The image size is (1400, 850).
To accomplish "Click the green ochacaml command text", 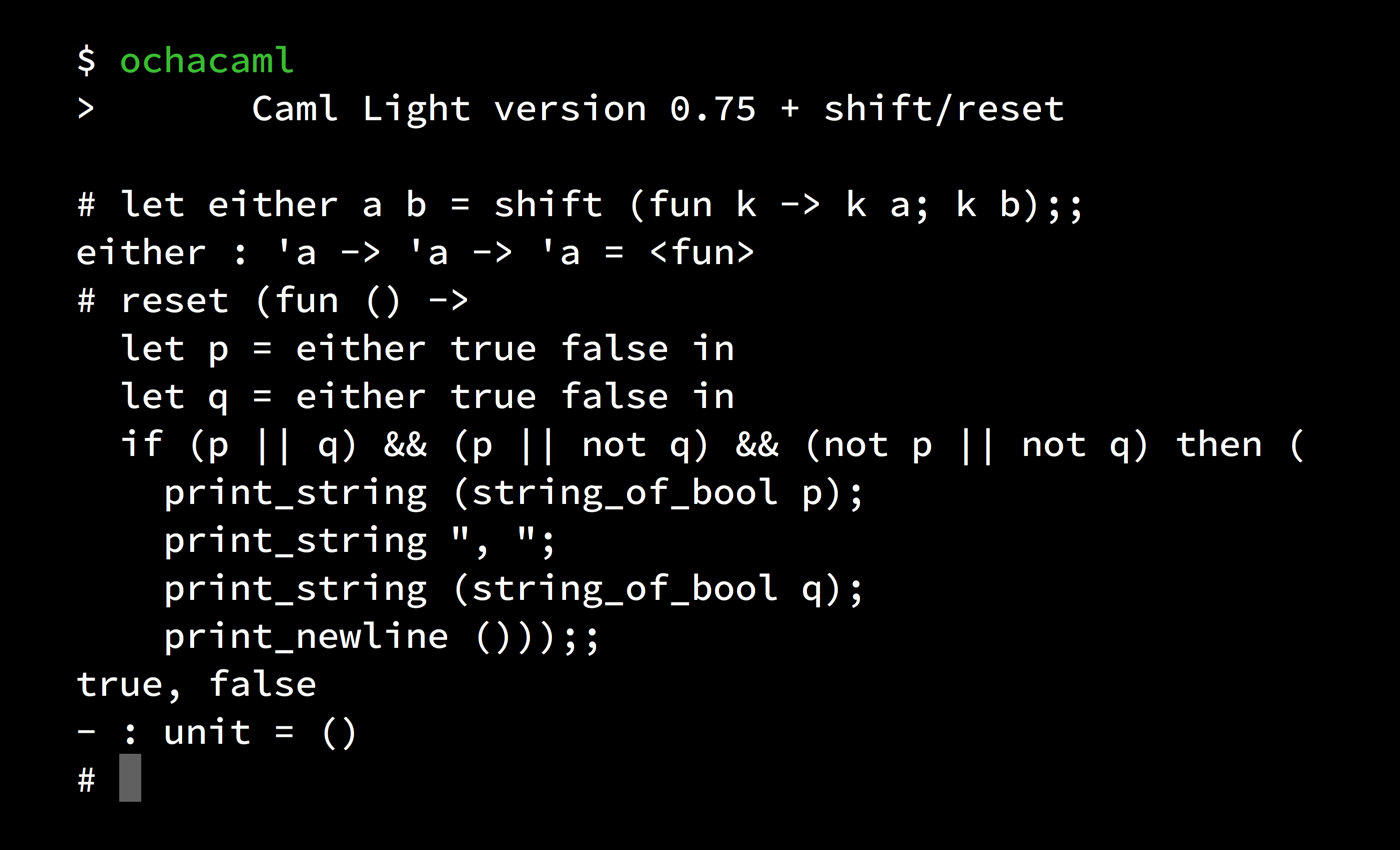I will point(207,60).
